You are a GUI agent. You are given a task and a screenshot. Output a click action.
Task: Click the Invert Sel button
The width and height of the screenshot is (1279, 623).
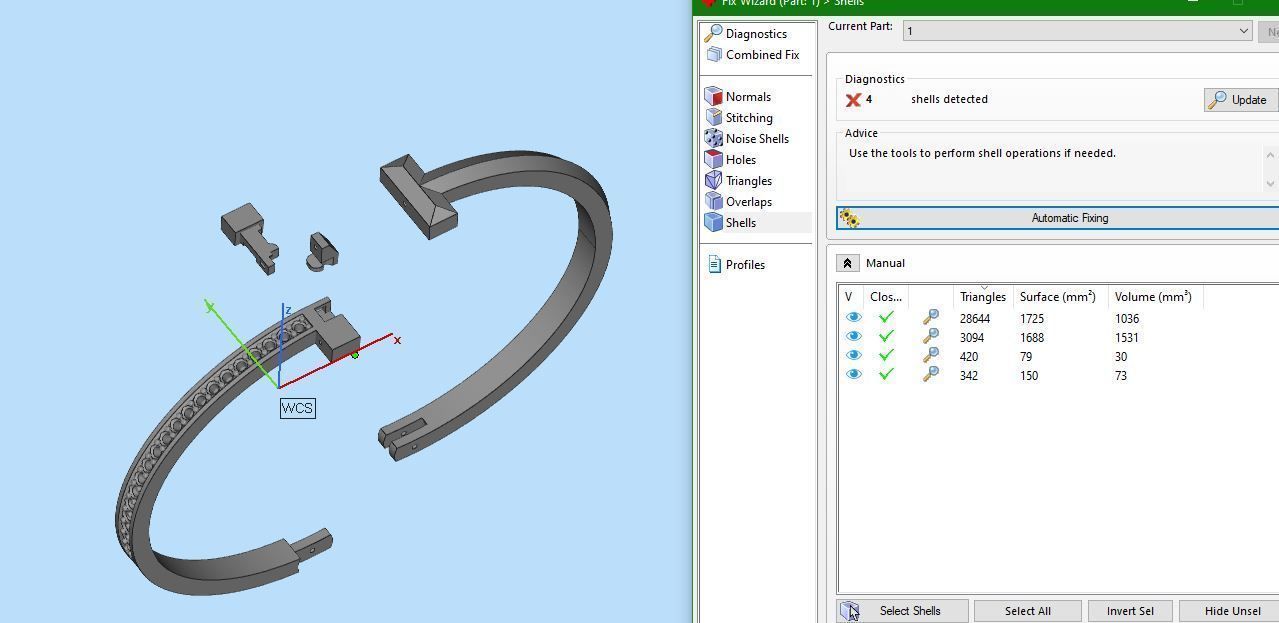1130,611
